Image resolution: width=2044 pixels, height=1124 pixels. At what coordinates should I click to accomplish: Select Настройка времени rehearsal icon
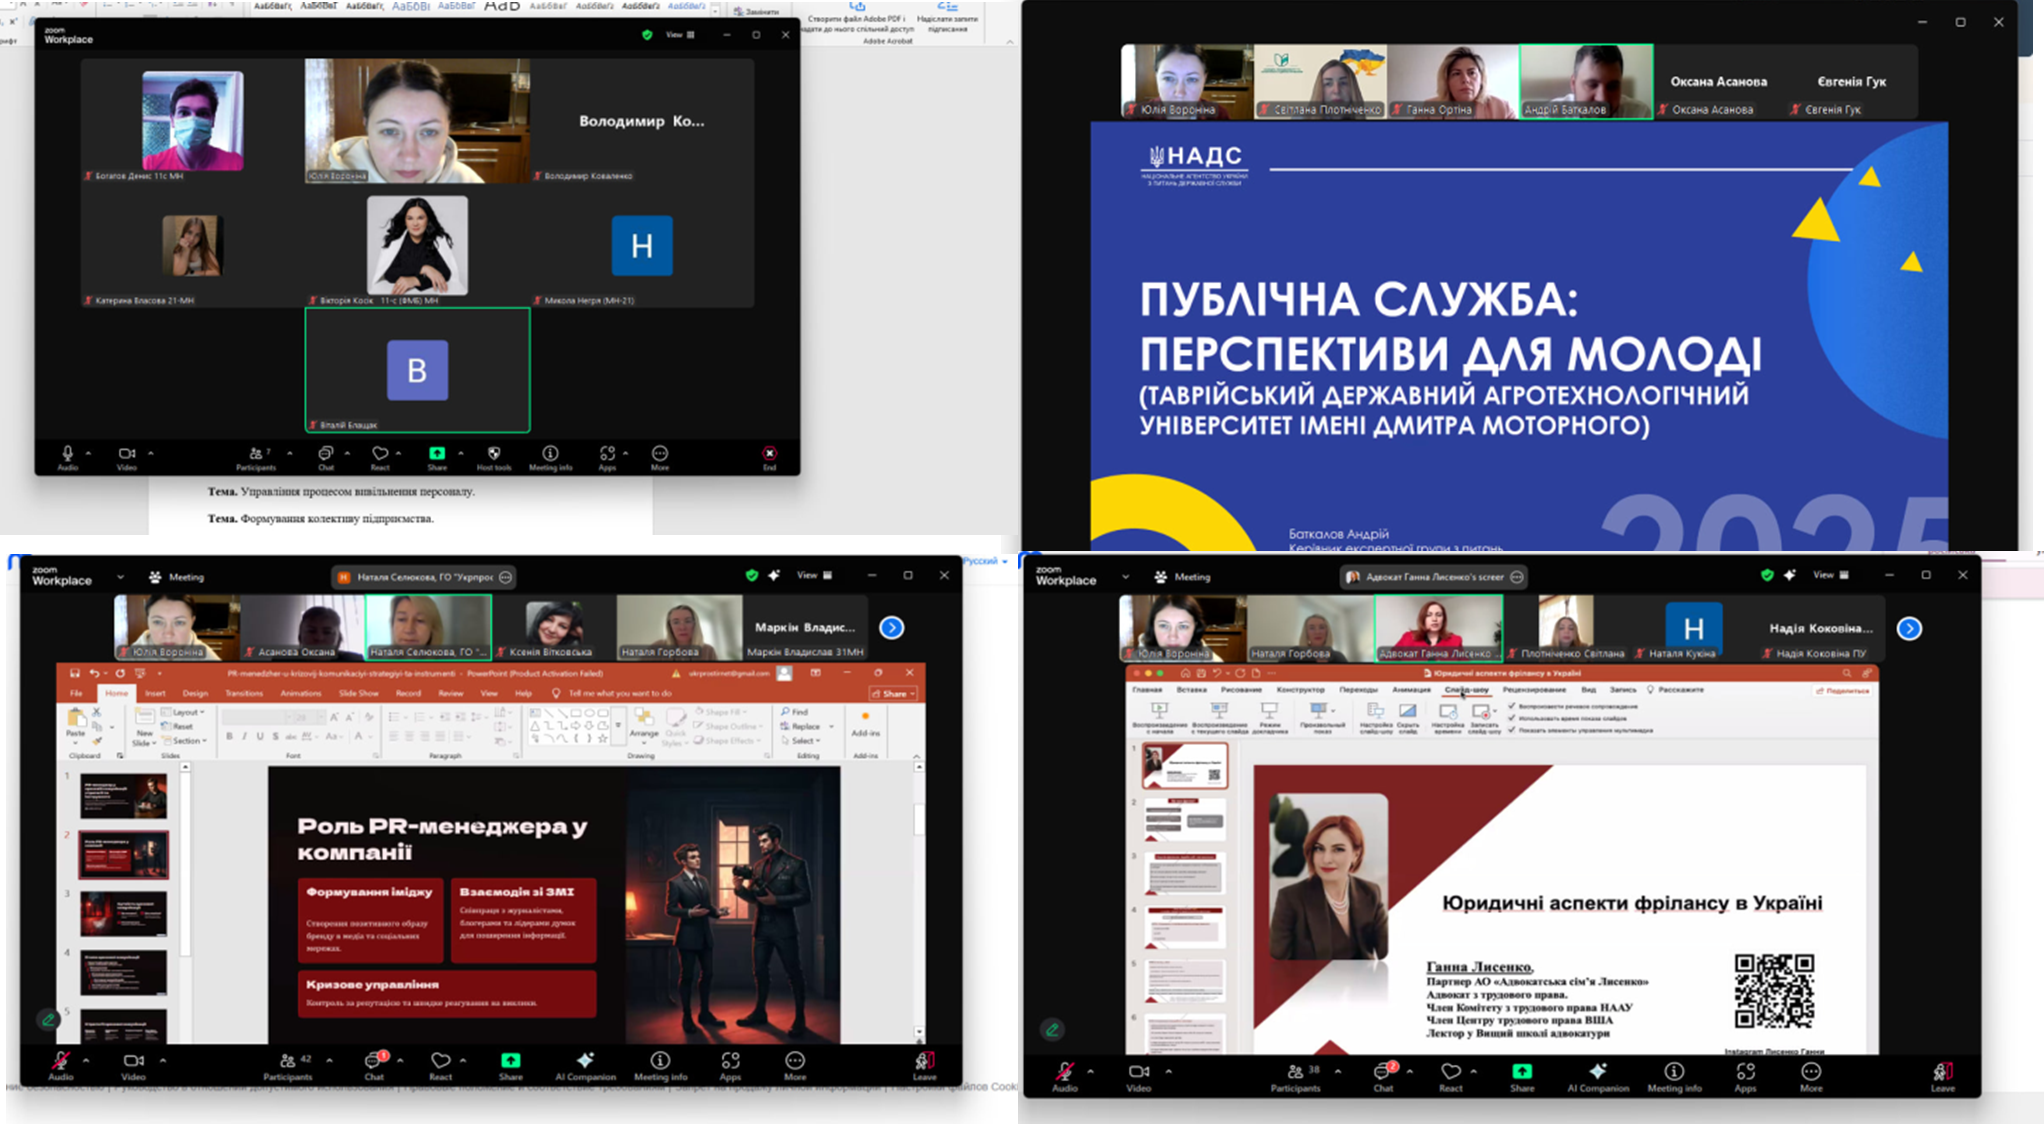point(1448,712)
